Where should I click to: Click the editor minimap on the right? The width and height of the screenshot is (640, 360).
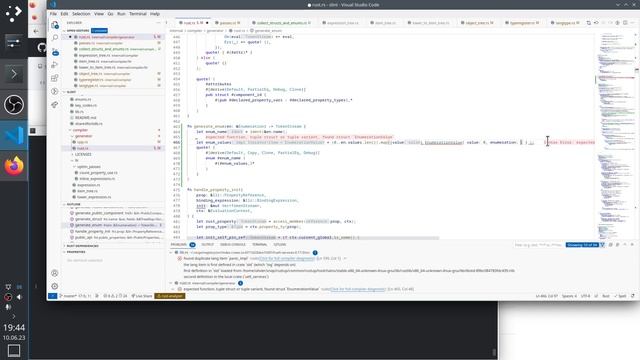615,135
